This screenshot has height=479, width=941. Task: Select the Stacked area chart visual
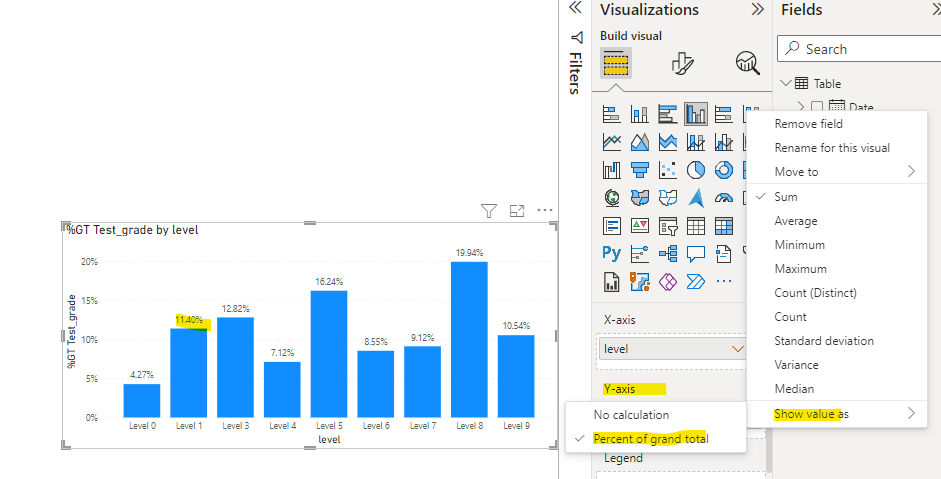668,142
